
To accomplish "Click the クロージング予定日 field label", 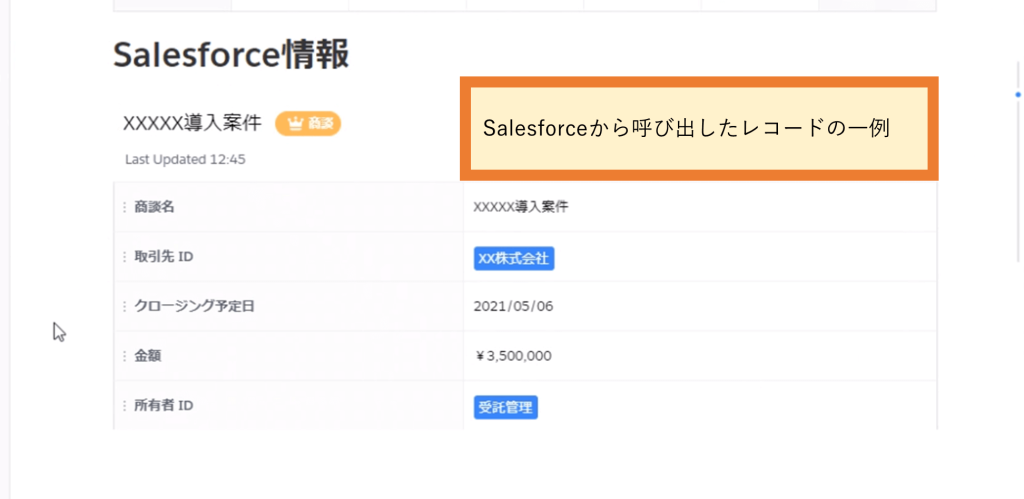I will (x=194, y=306).
